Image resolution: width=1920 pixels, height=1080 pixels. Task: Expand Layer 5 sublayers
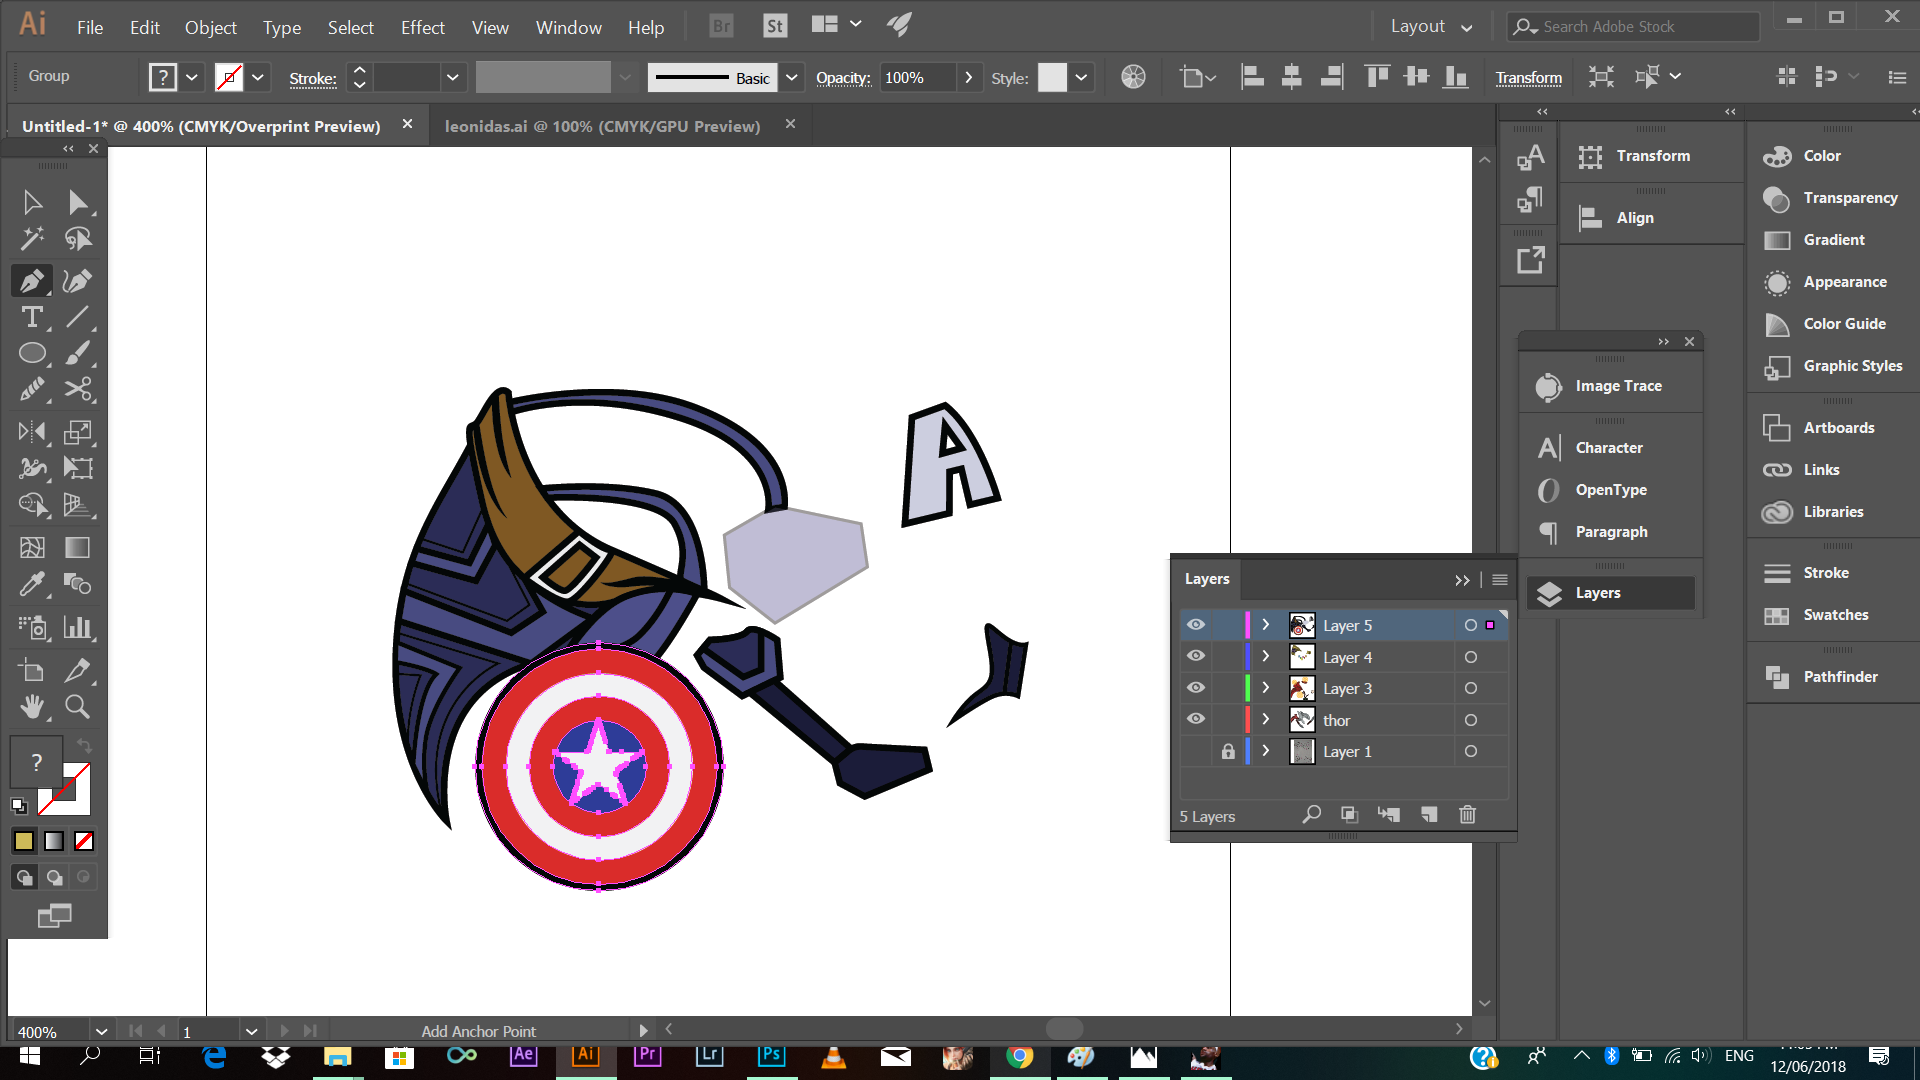point(1266,625)
